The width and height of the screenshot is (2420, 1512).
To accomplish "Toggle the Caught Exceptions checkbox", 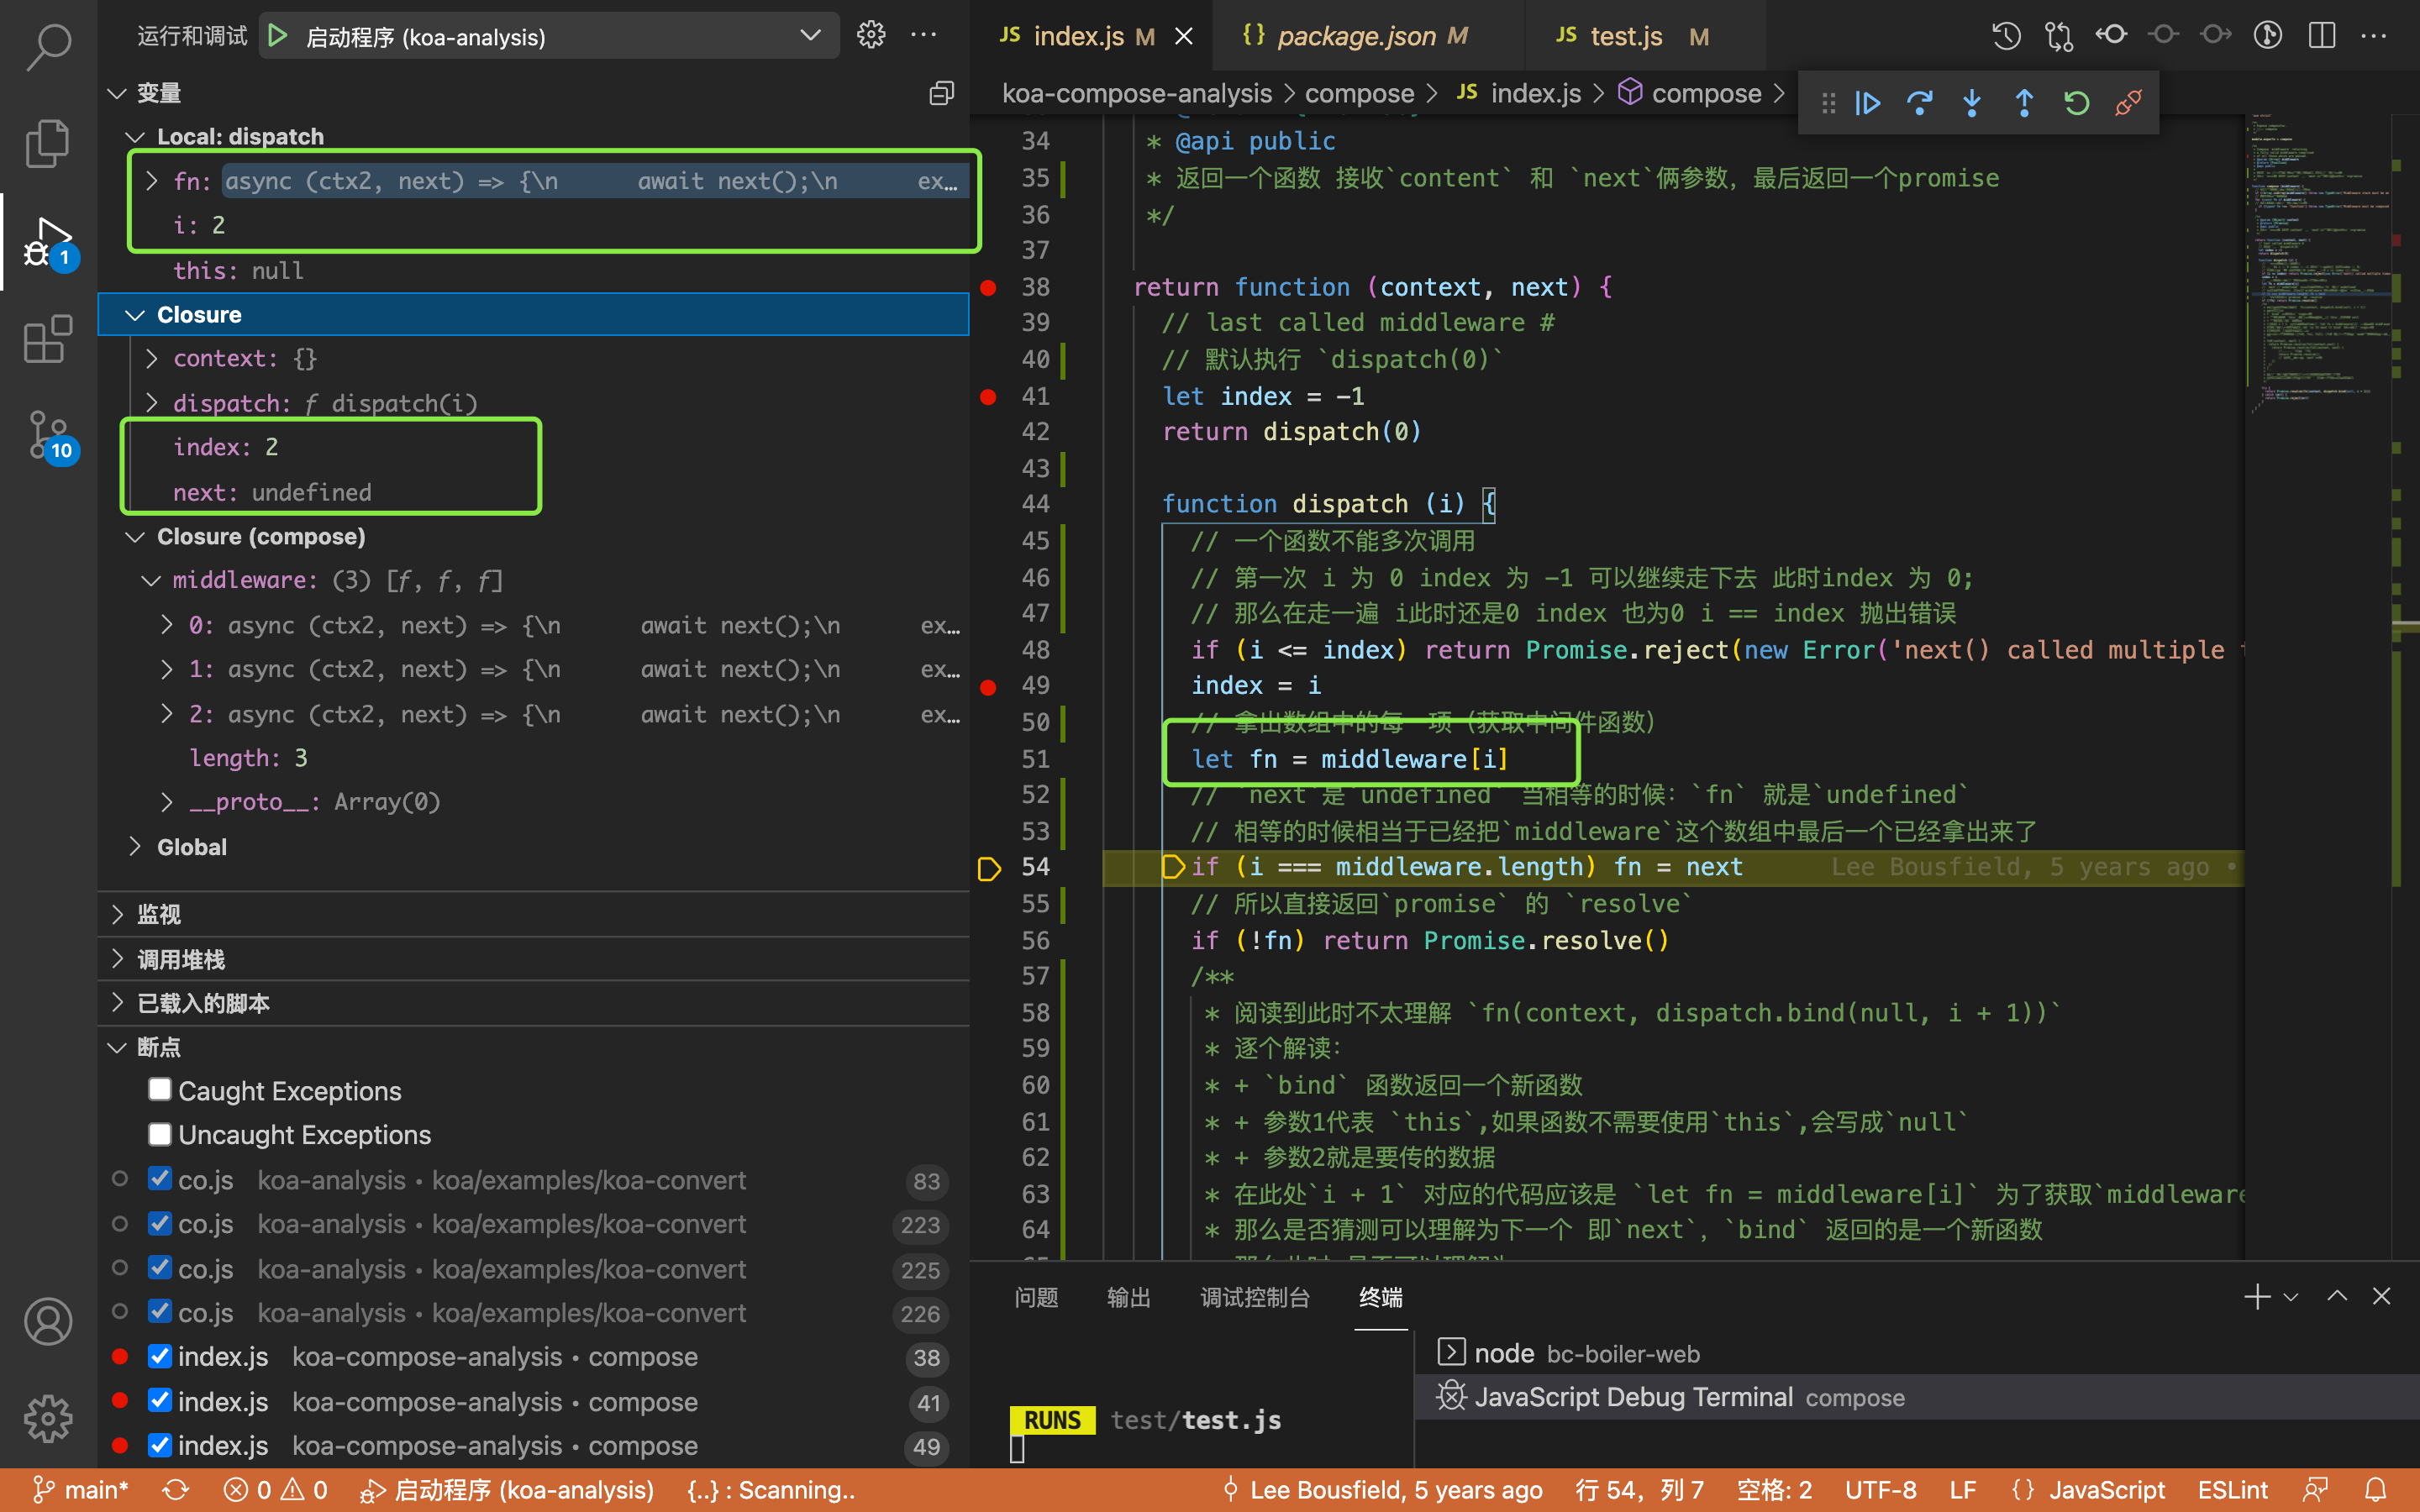I will pos(160,1090).
